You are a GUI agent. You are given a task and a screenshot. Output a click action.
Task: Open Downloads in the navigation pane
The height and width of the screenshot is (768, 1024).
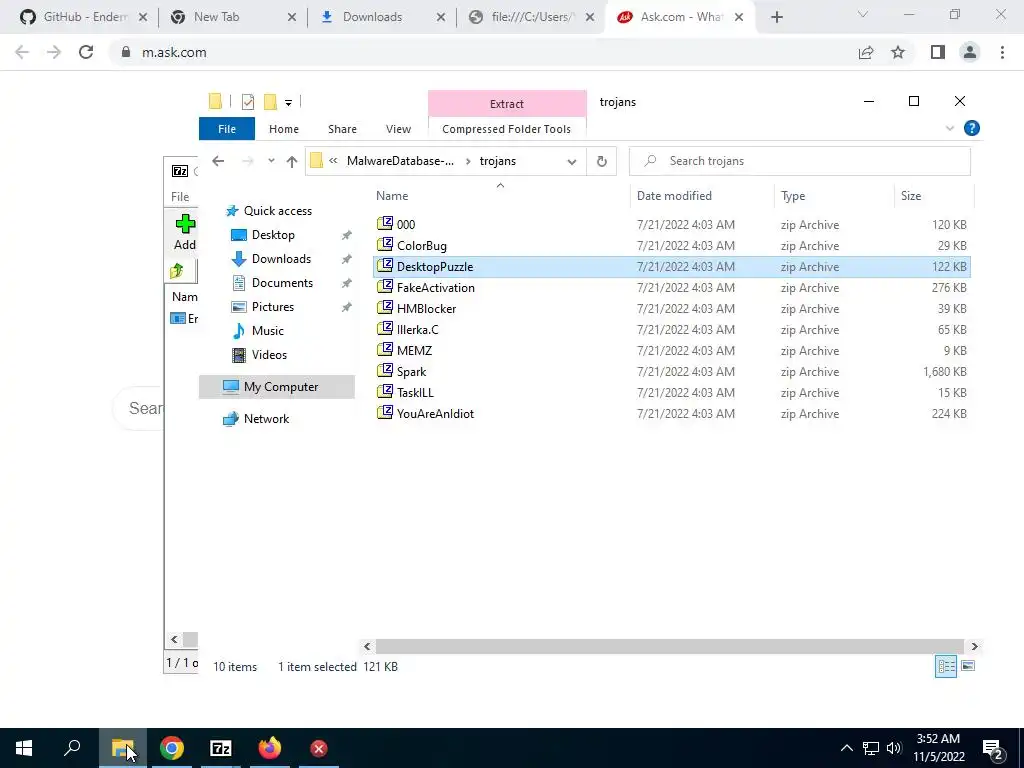click(281, 259)
